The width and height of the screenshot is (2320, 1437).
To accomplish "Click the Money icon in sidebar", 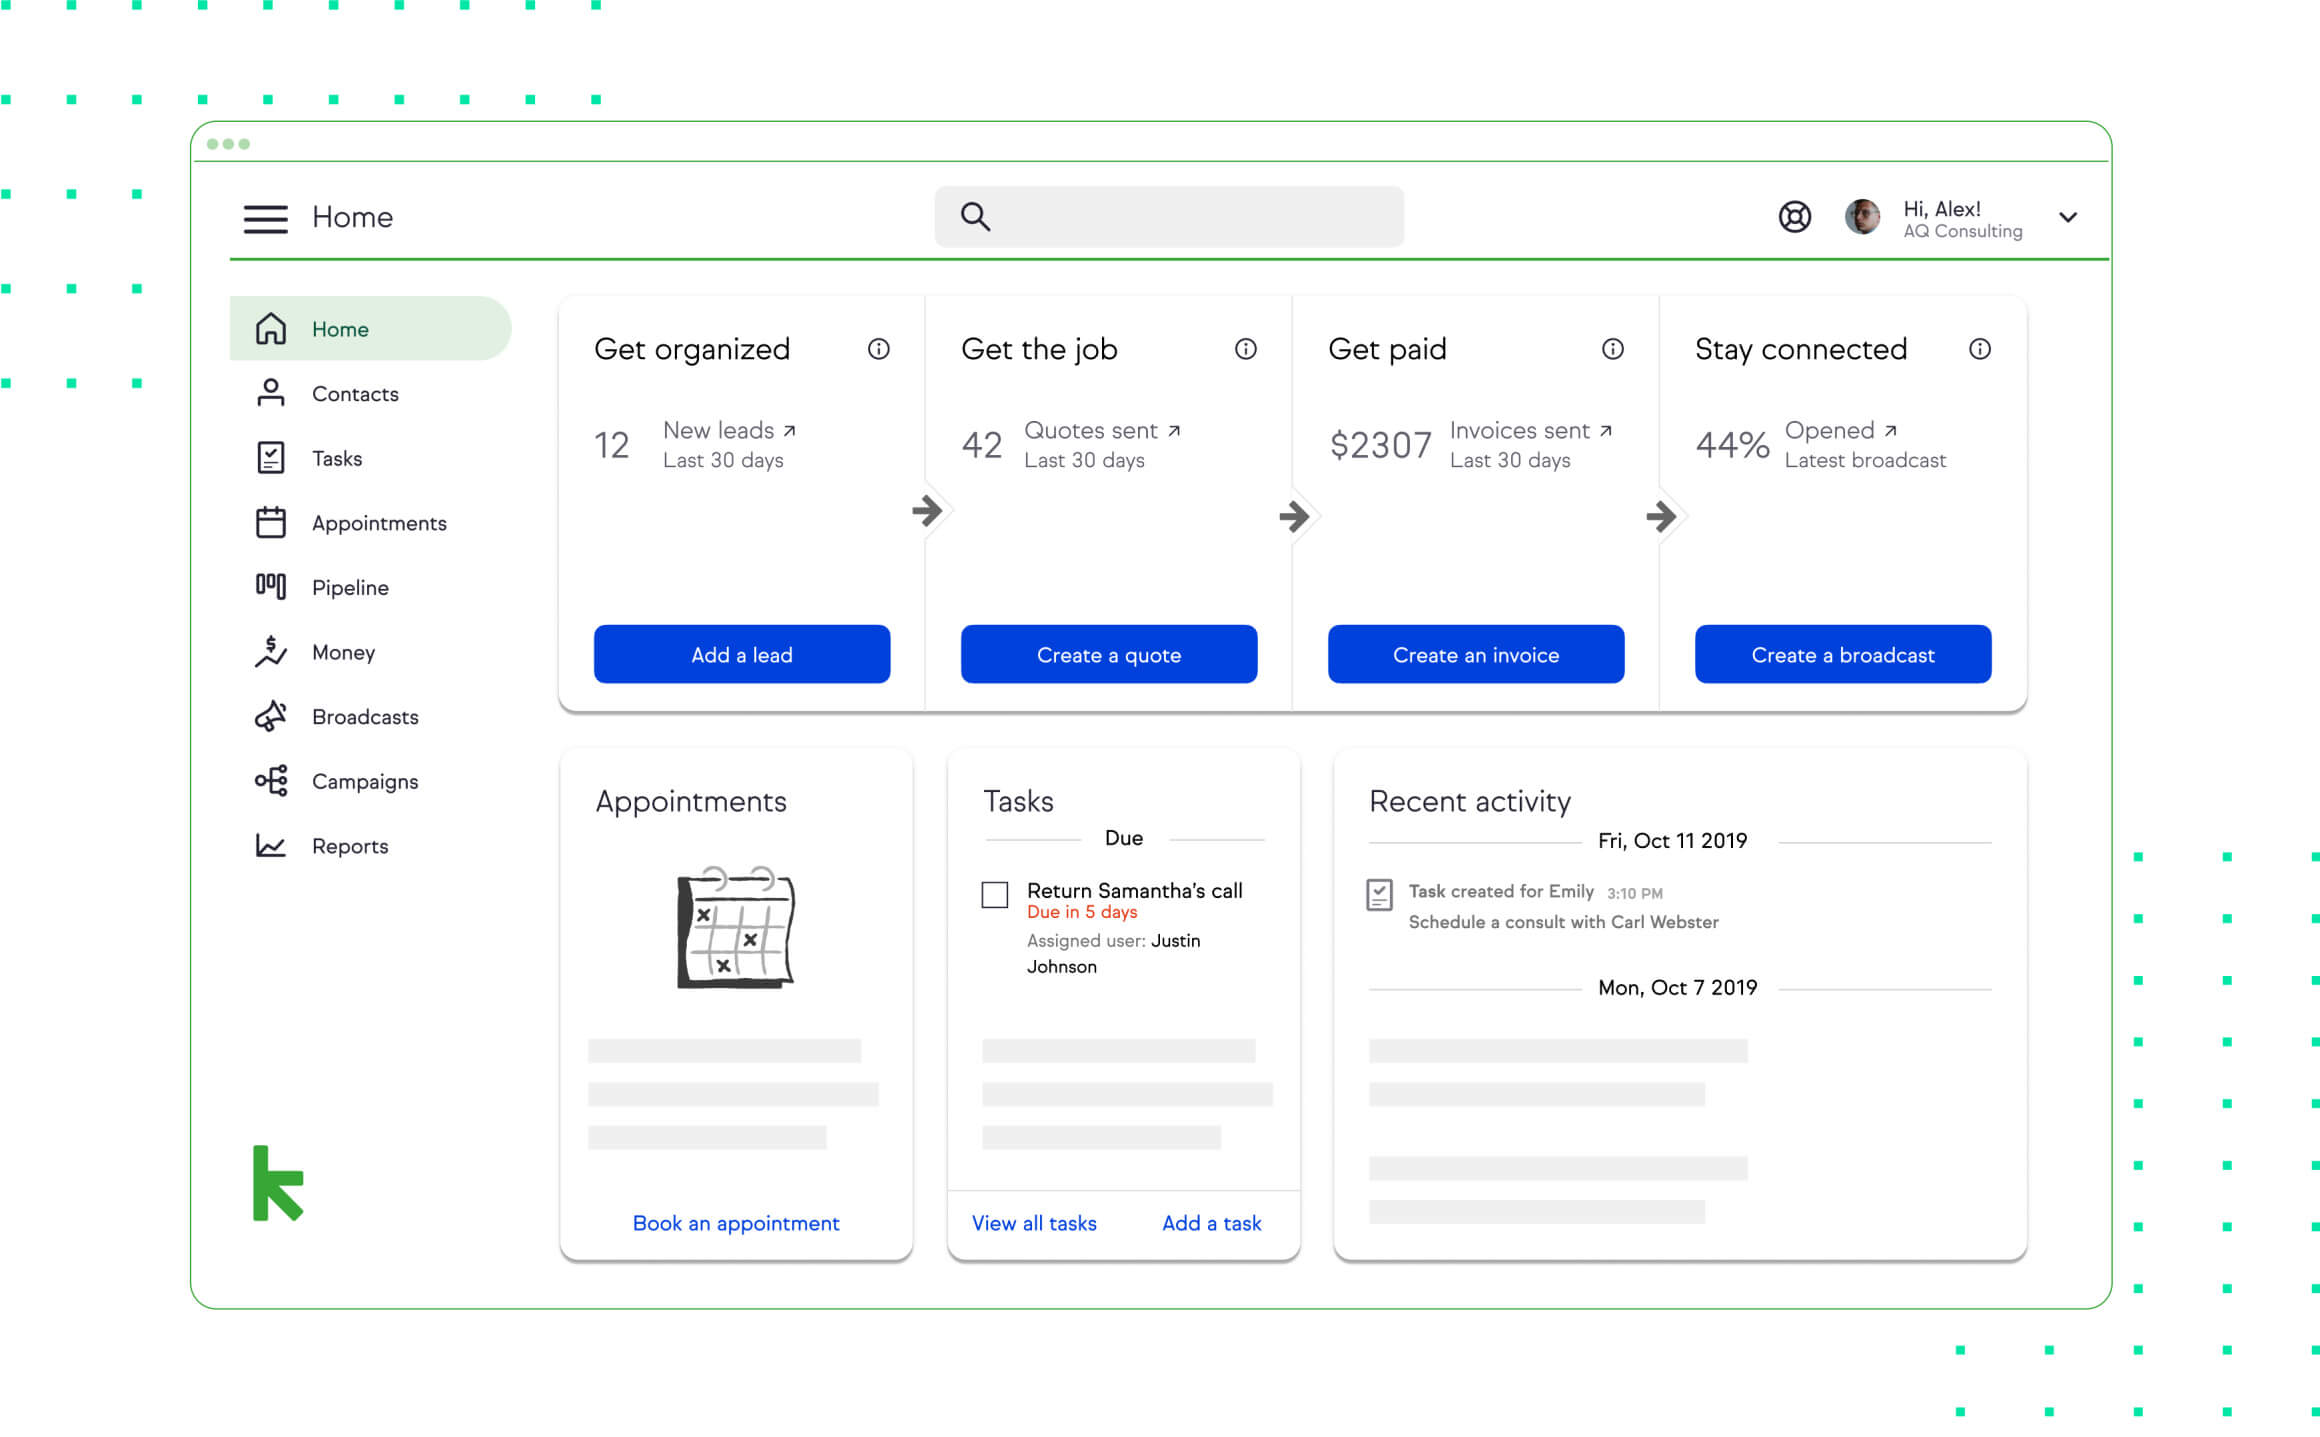I will pos(270,651).
